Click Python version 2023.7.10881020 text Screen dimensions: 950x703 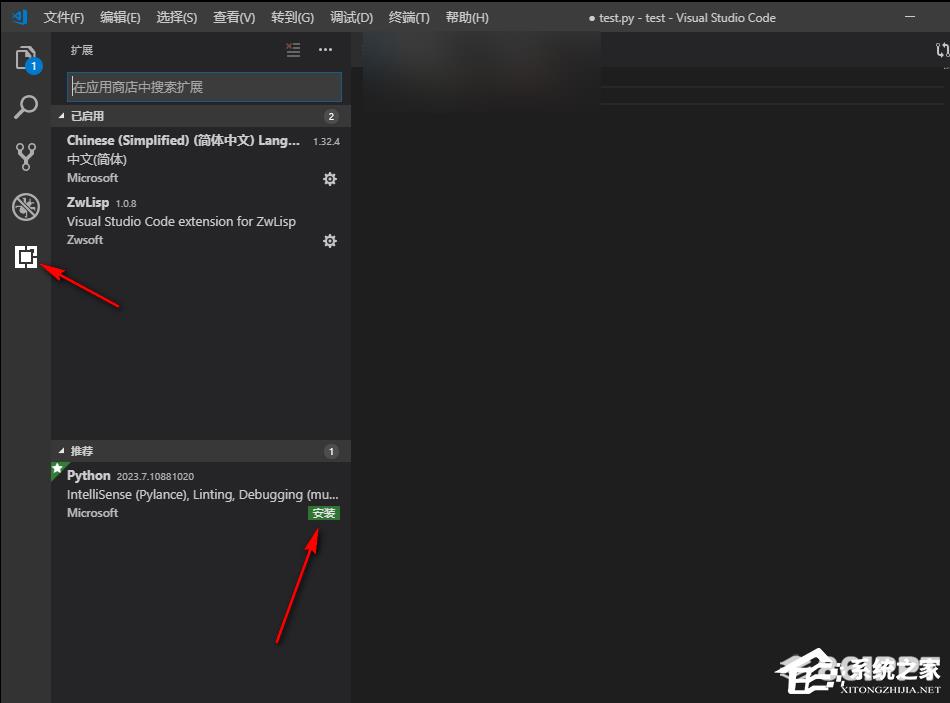(x=155, y=476)
